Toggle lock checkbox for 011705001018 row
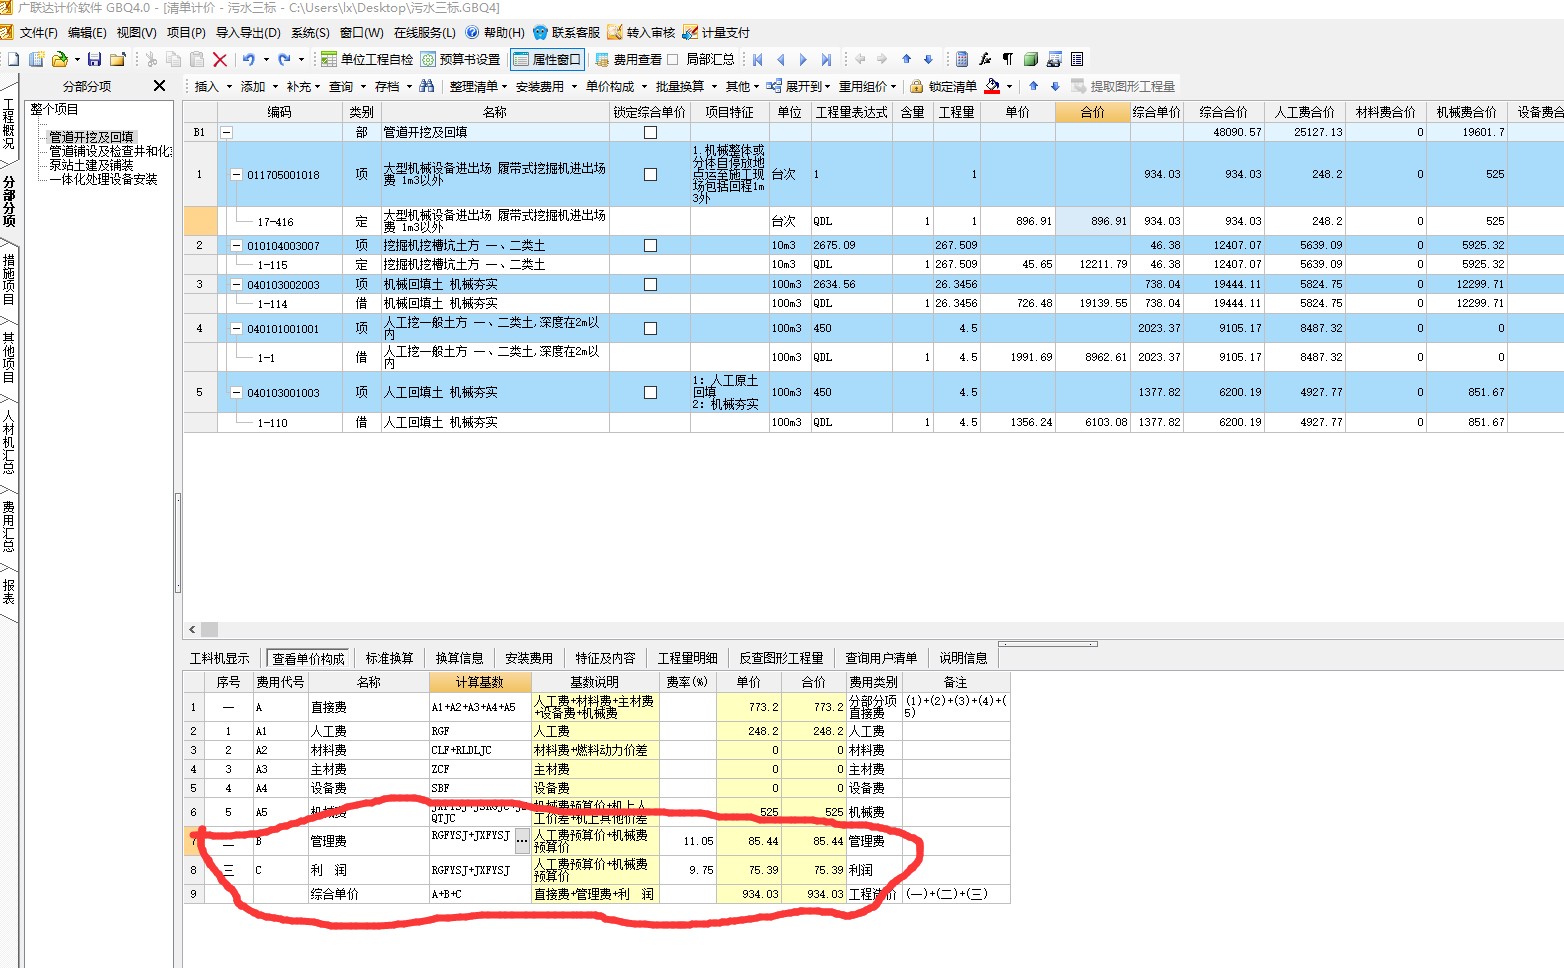The height and width of the screenshot is (968, 1564). 650,174
